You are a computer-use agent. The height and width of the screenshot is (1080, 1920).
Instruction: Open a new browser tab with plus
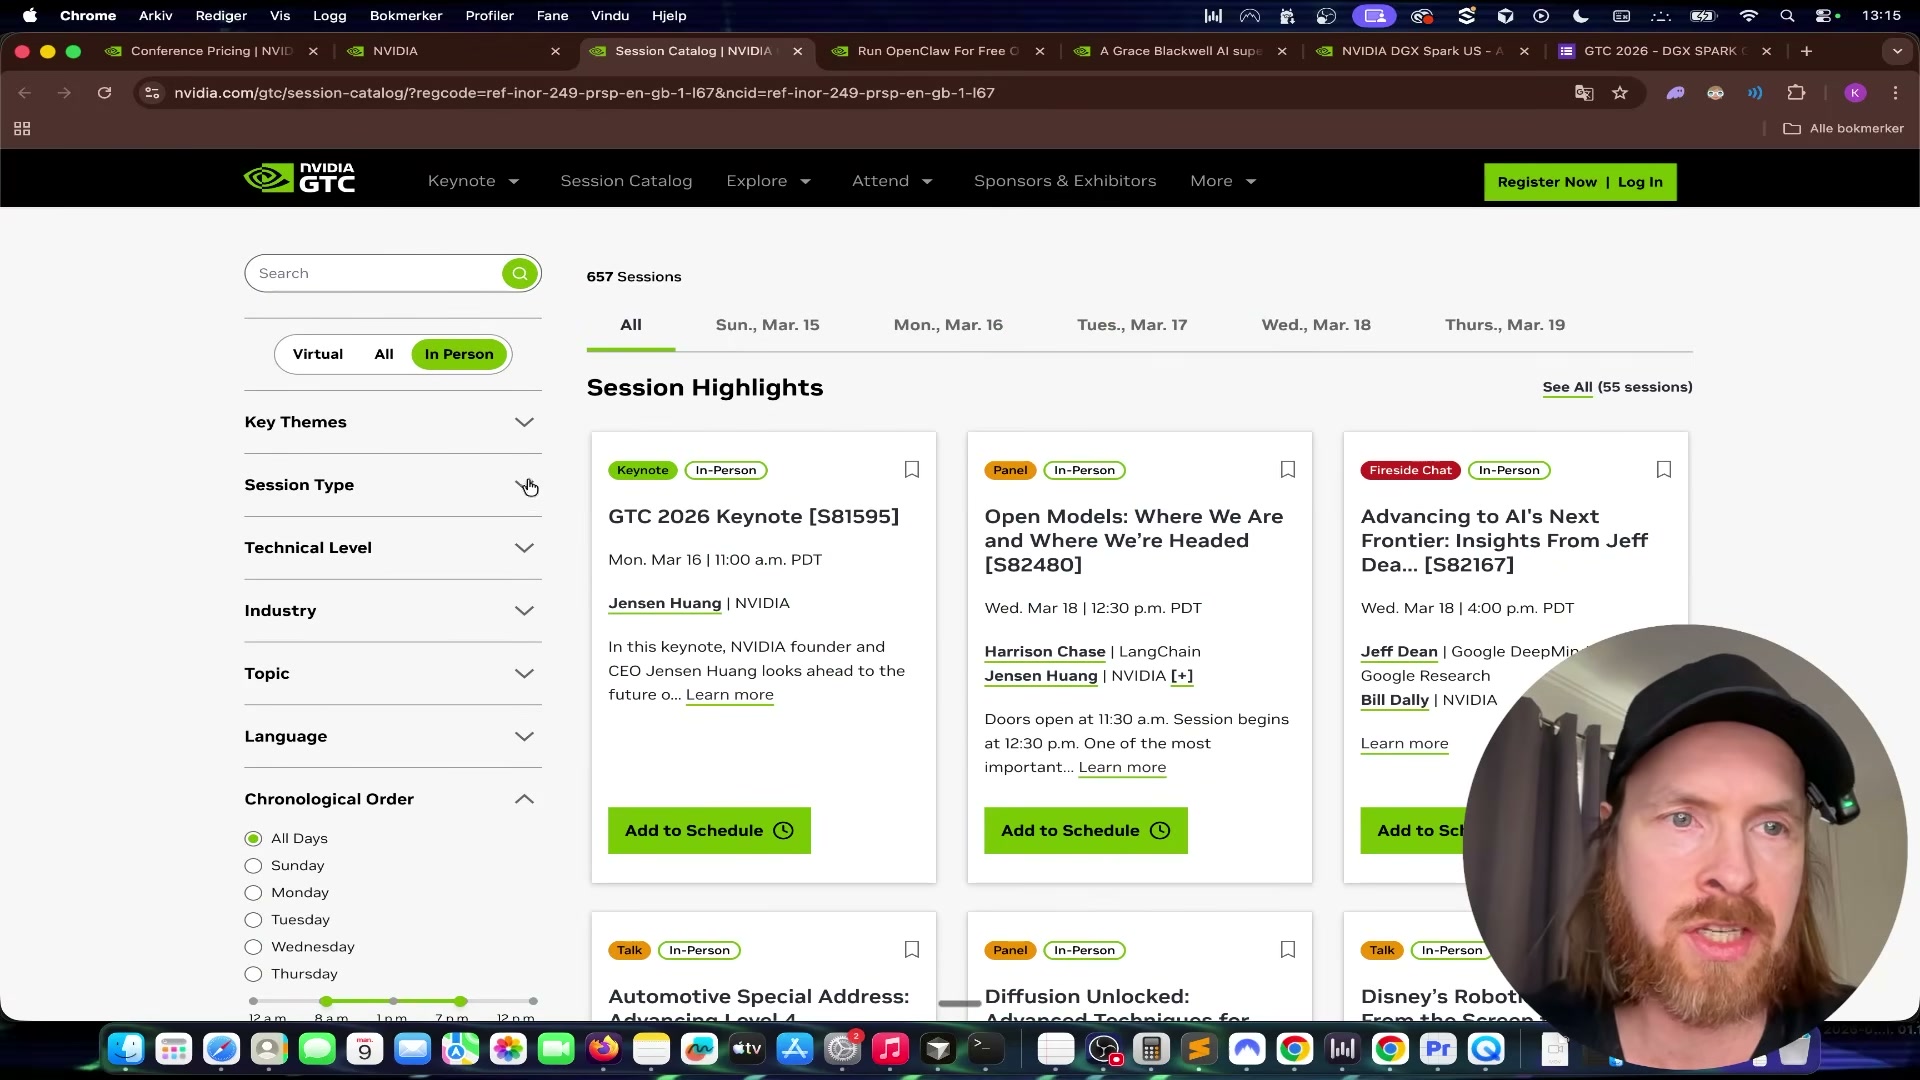(x=1806, y=51)
